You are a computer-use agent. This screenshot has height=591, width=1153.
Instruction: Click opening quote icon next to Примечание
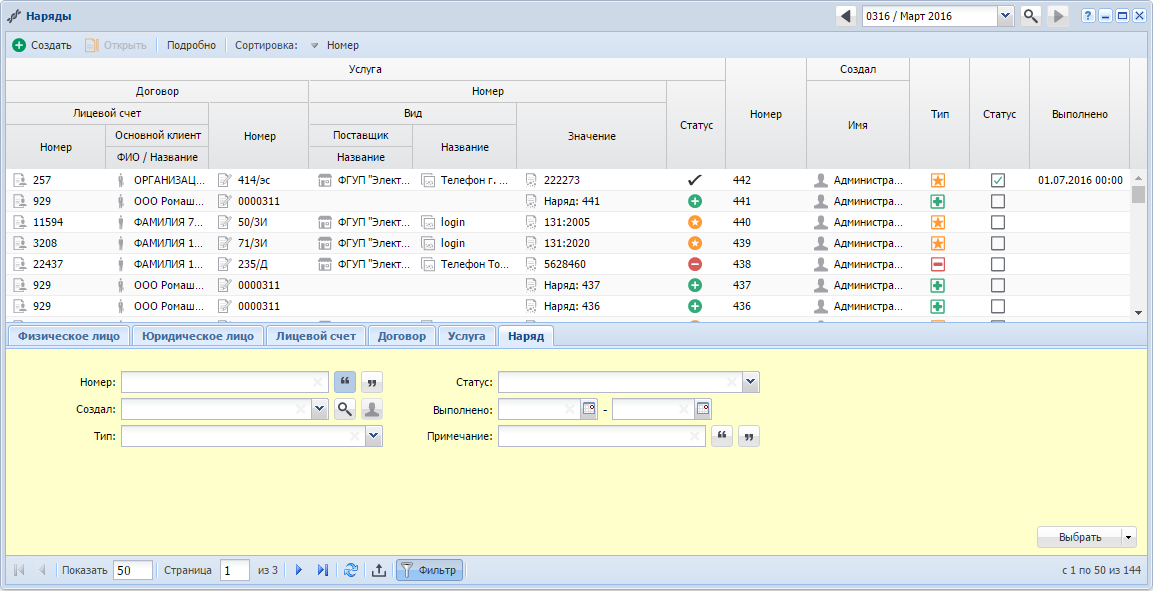722,437
